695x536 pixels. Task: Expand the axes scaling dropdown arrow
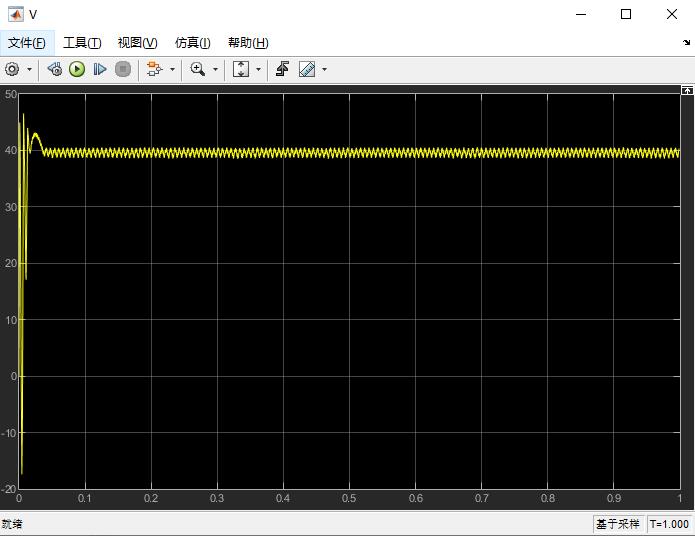[258, 69]
